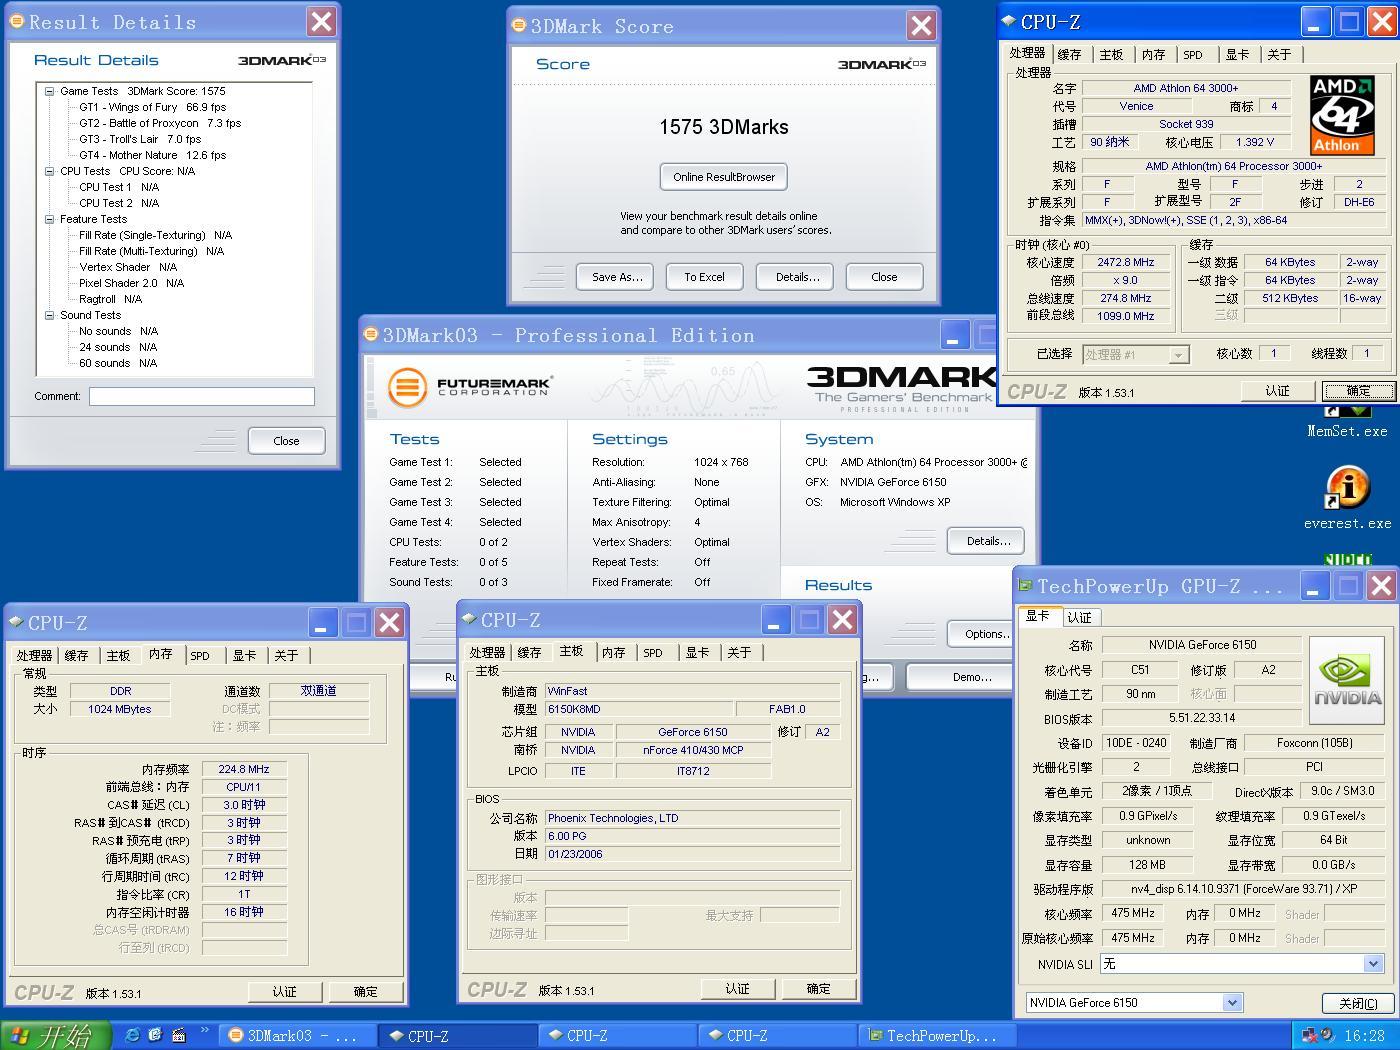The height and width of the screenshot is (1050, 1400).
Task: Select the Pixel Shader 2.0 tree row
Action: (x=131, y=283)
